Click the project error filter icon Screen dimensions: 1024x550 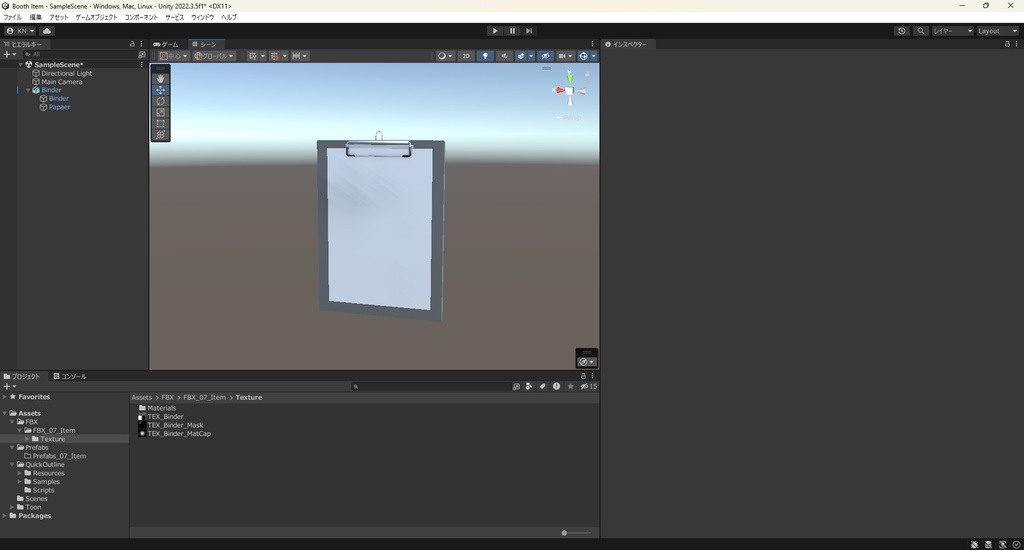tap(556, 387)
